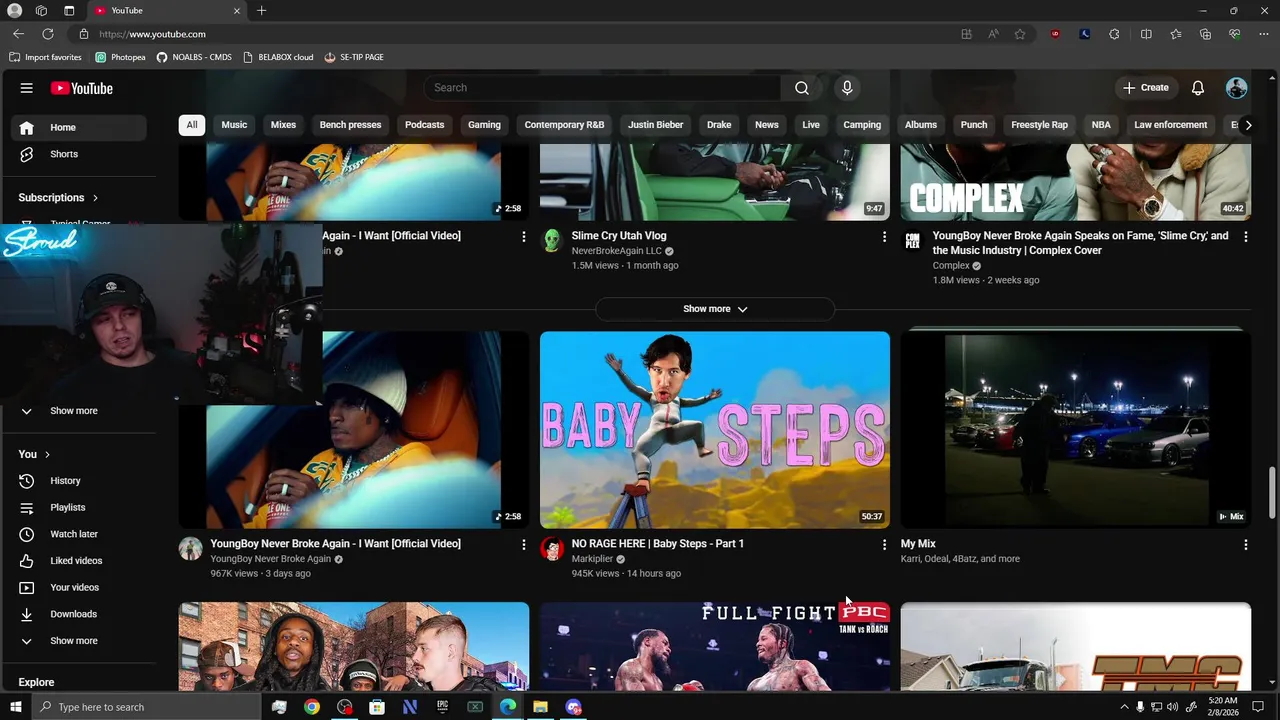Select the Law enforcement chip
This screenshot has width=1280, height=720.
[1170, 125]
